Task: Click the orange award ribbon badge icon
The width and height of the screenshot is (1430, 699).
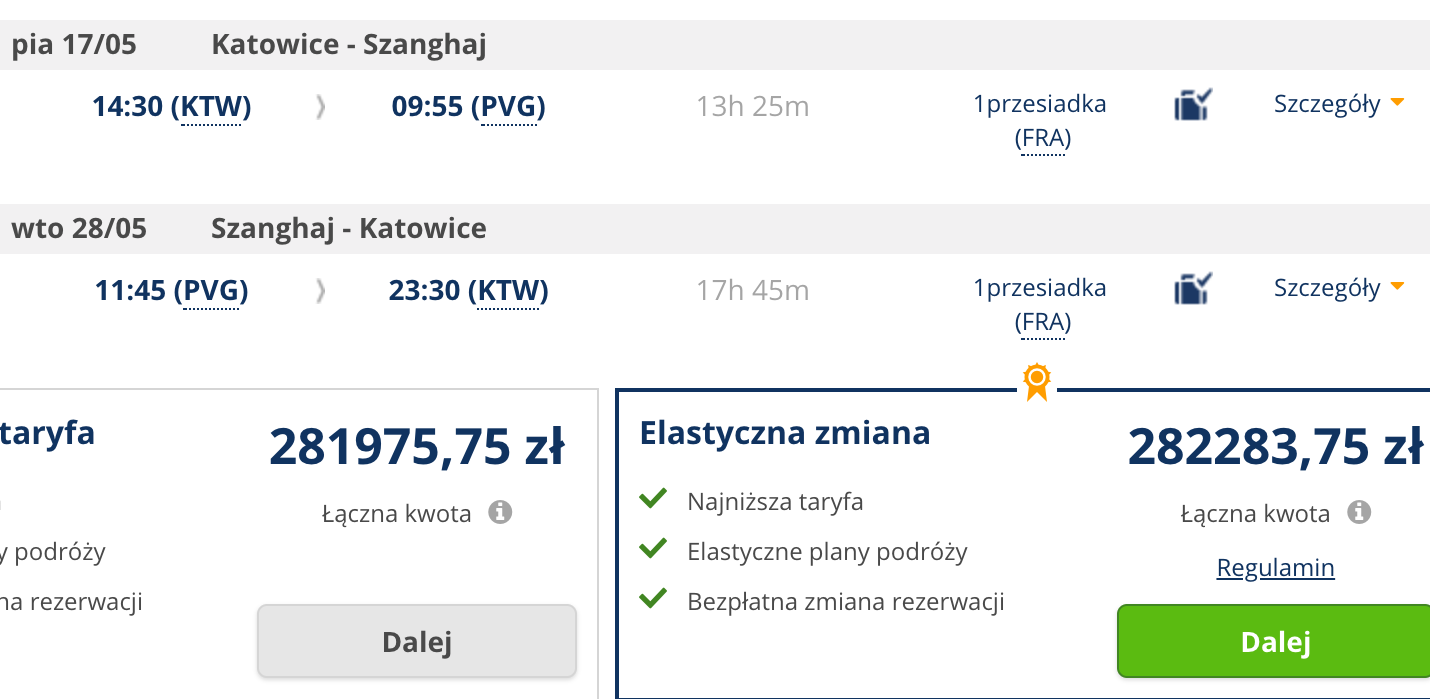Action: click(1036, 382)
